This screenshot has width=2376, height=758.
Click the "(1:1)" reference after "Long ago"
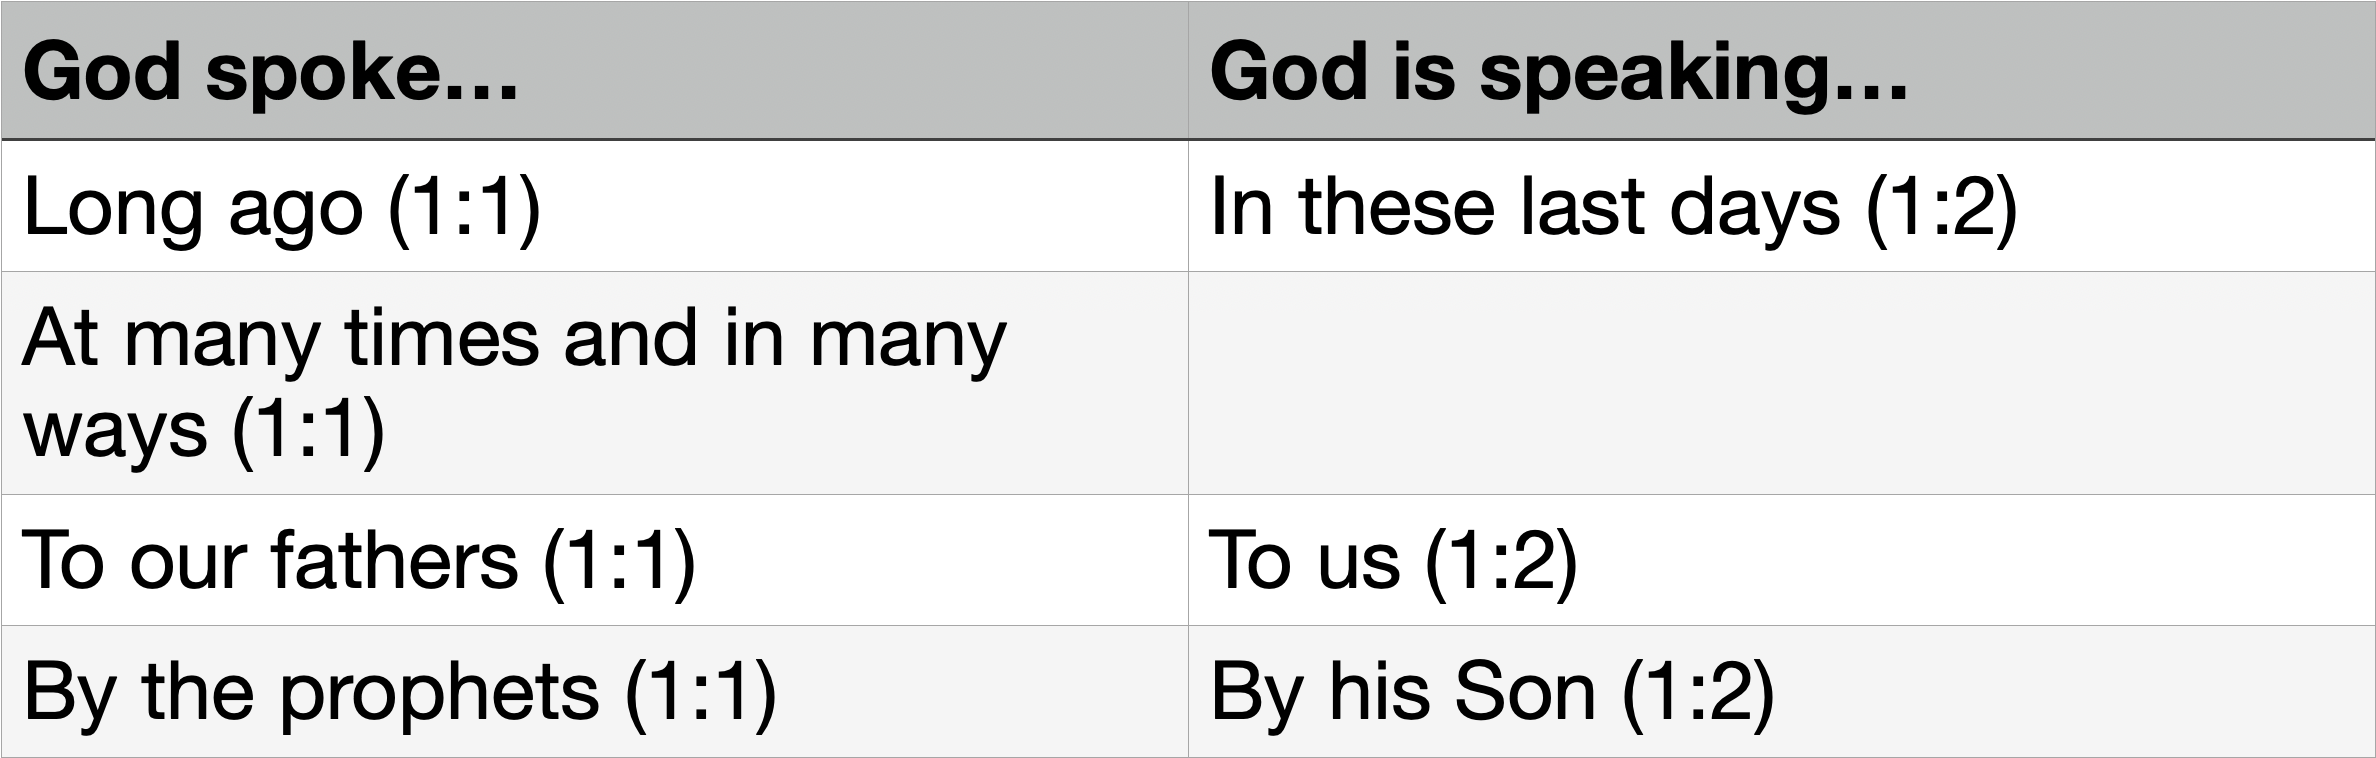[464, 207]
